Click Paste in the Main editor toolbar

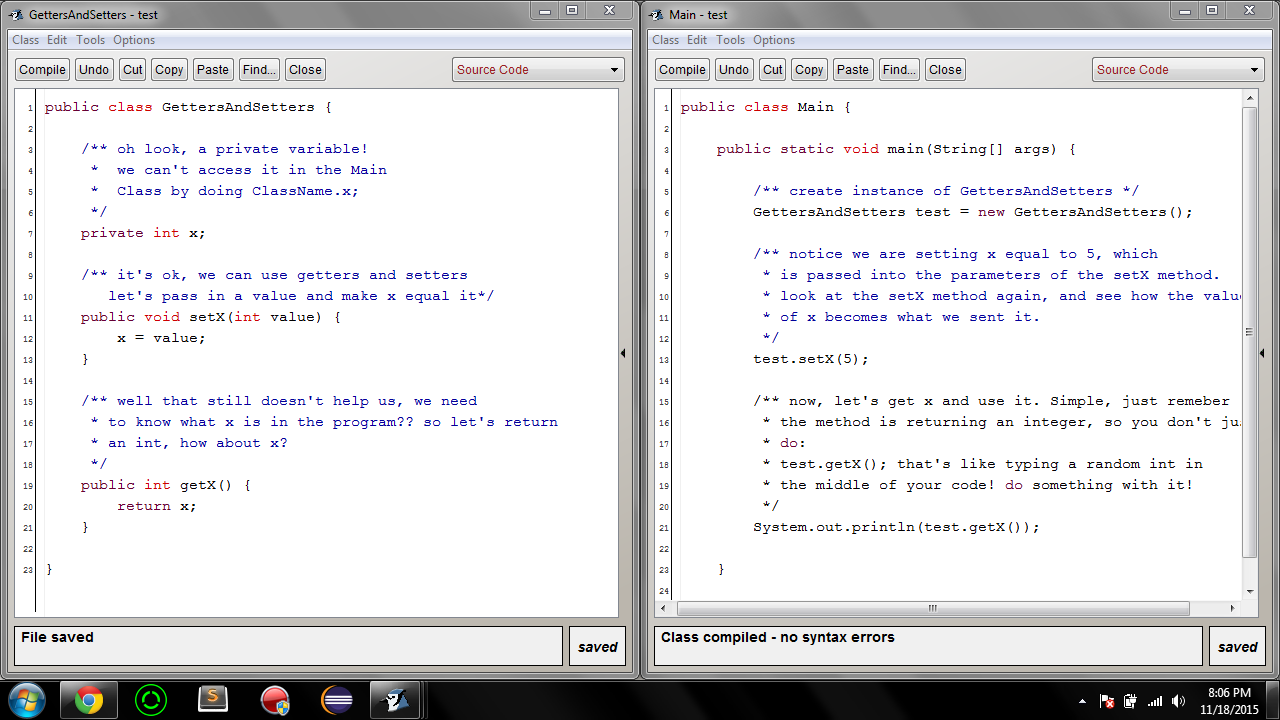point(853,69)
